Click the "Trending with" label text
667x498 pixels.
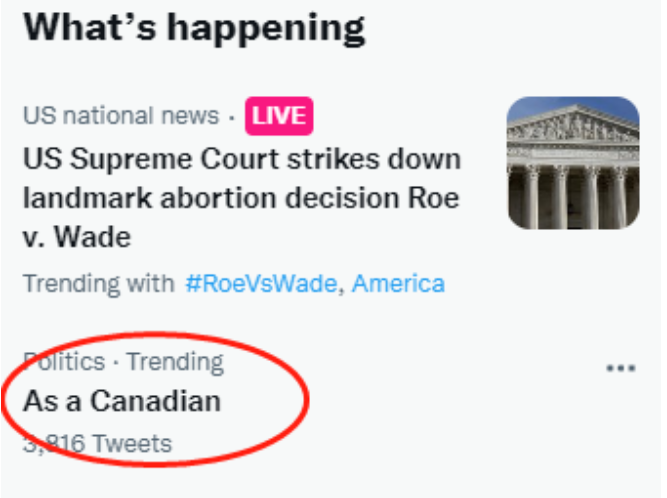point(98,283)
